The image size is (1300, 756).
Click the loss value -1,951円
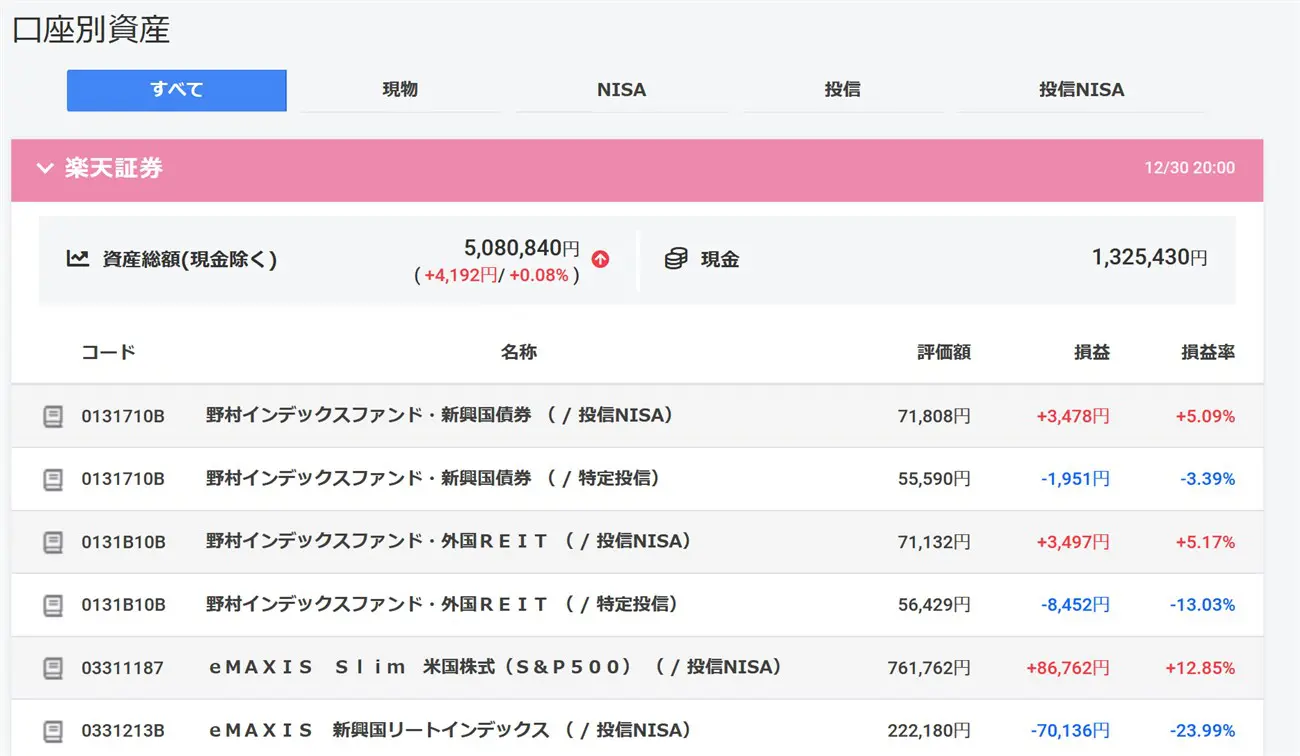[x=1075, y=479]
